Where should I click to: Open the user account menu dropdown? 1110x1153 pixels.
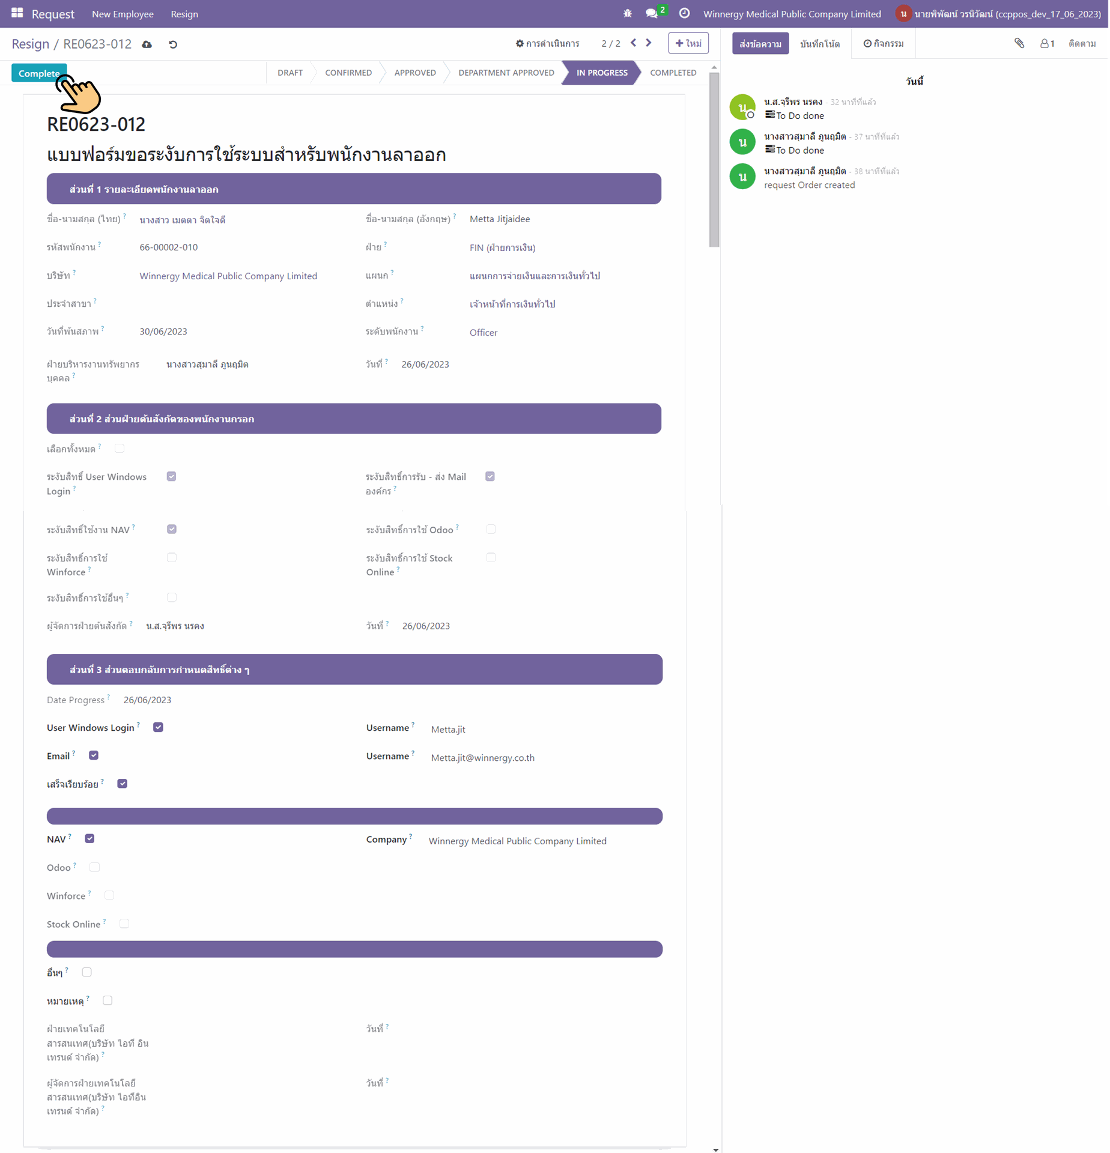click(1000, 14)
